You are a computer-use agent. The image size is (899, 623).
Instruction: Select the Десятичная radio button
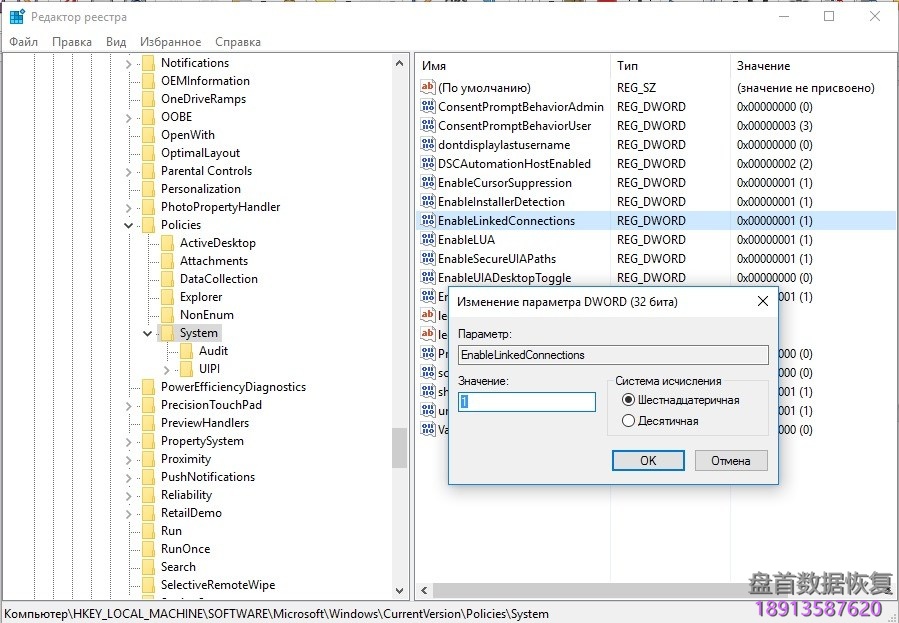628,421
